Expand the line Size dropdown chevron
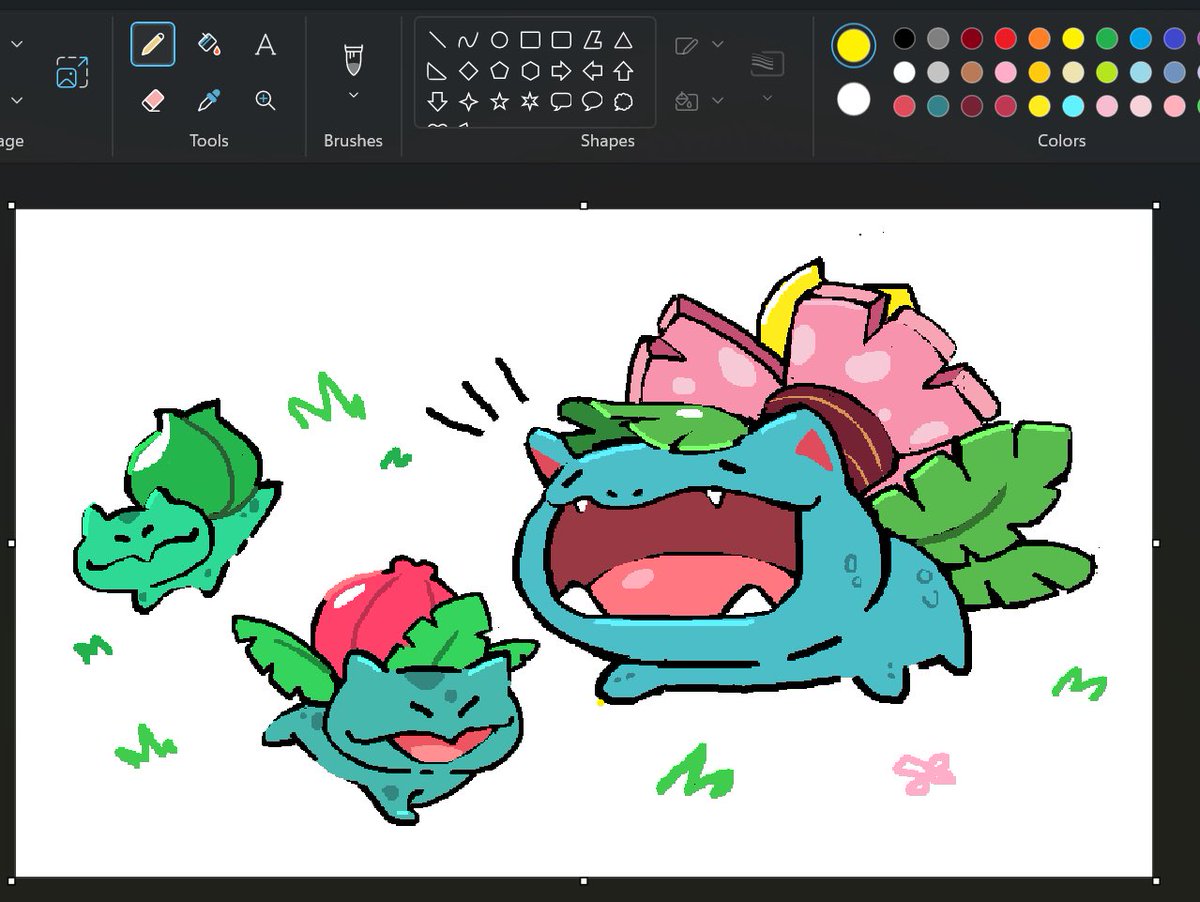 [x=767, y=98]
